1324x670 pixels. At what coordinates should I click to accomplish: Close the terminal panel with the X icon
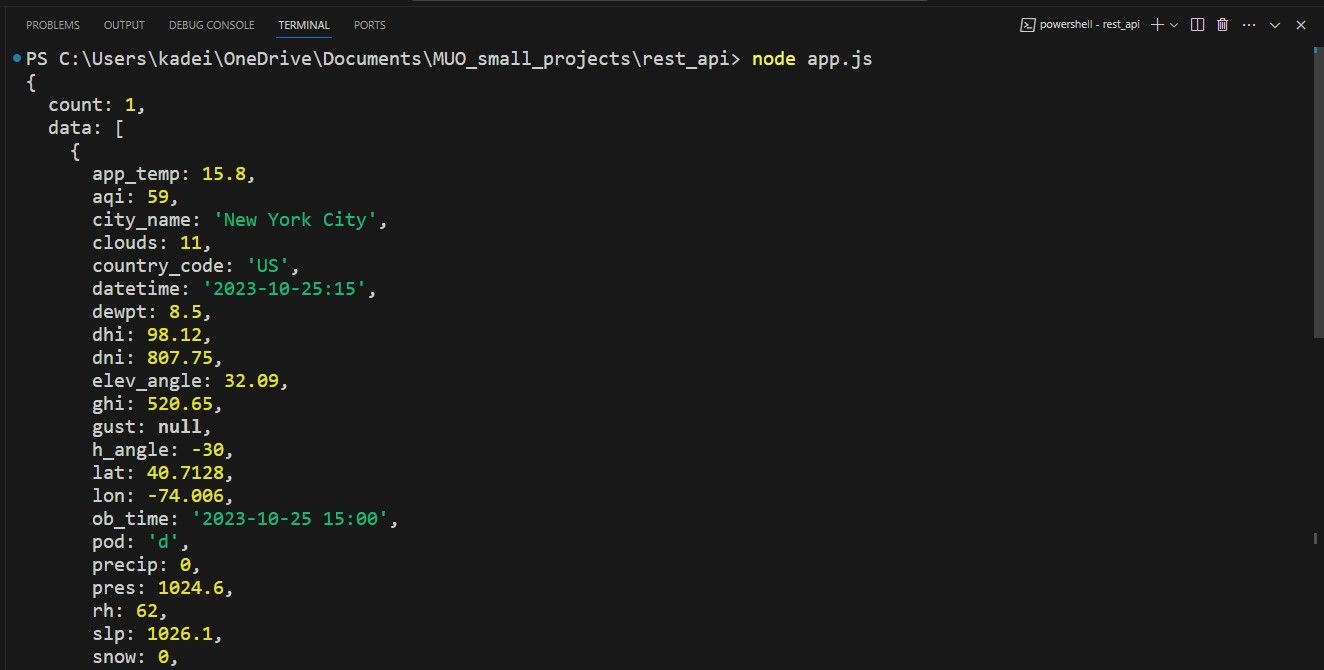point(1300,24)
